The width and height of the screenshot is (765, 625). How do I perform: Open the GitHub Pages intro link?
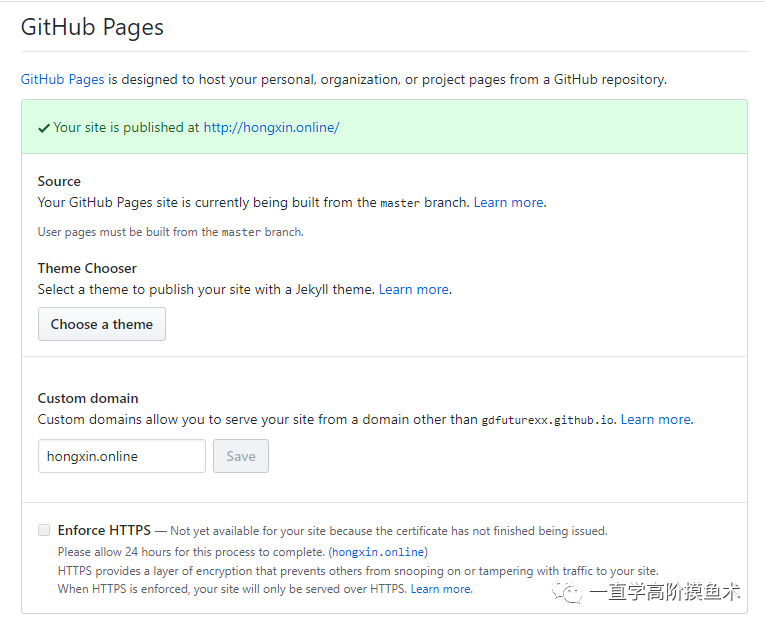coord(62,79)
